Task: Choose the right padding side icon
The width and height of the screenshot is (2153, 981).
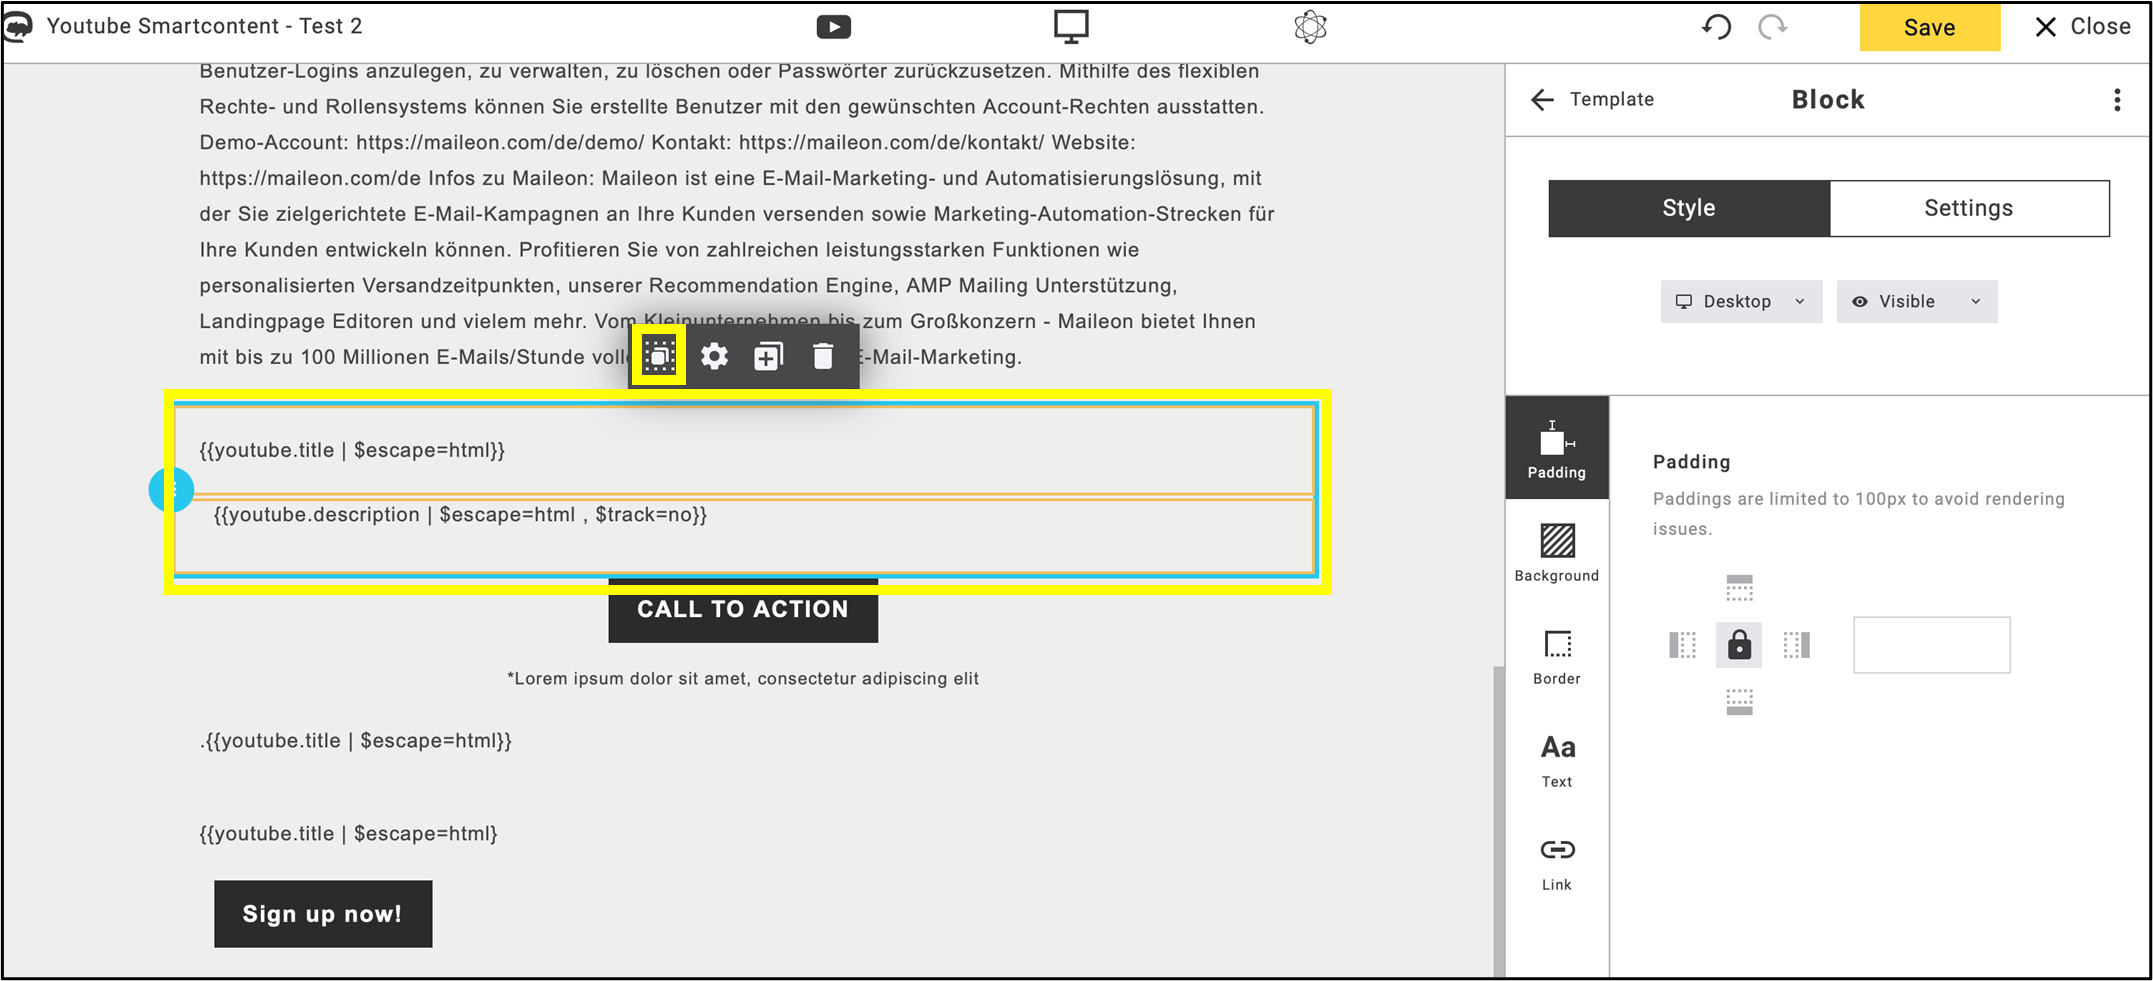Action: point(1797,645)
